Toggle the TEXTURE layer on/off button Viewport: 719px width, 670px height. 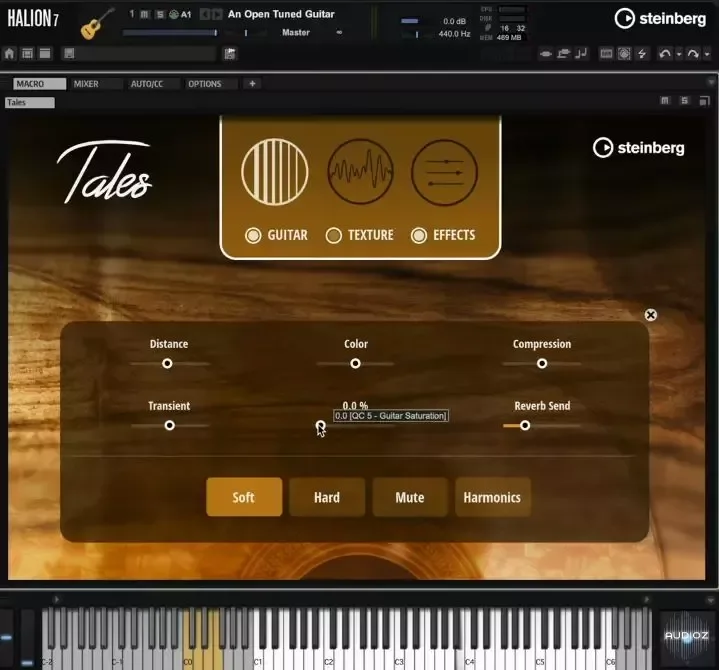[x=333, y=235]
